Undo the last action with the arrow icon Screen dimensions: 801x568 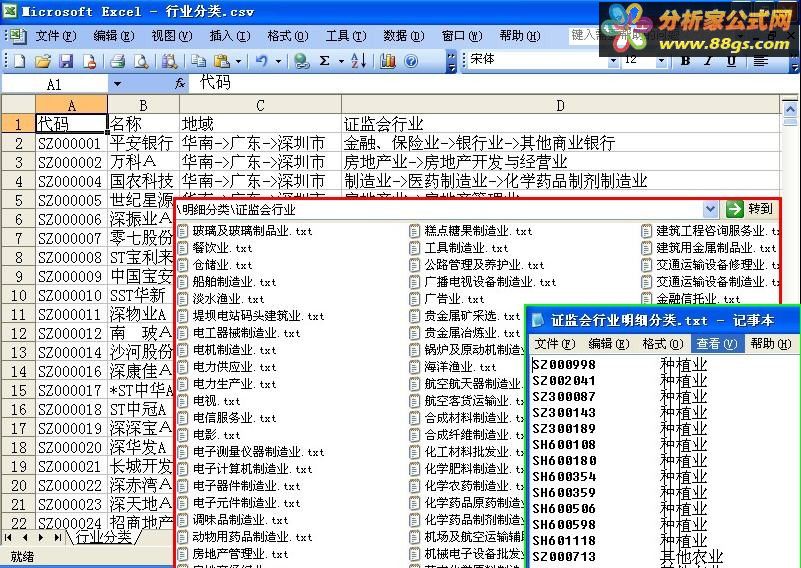tap(262, 61)
